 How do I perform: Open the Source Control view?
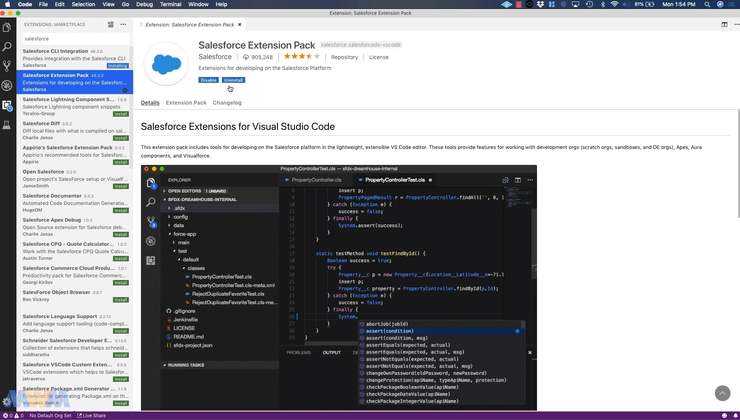[x=7, y=66]
